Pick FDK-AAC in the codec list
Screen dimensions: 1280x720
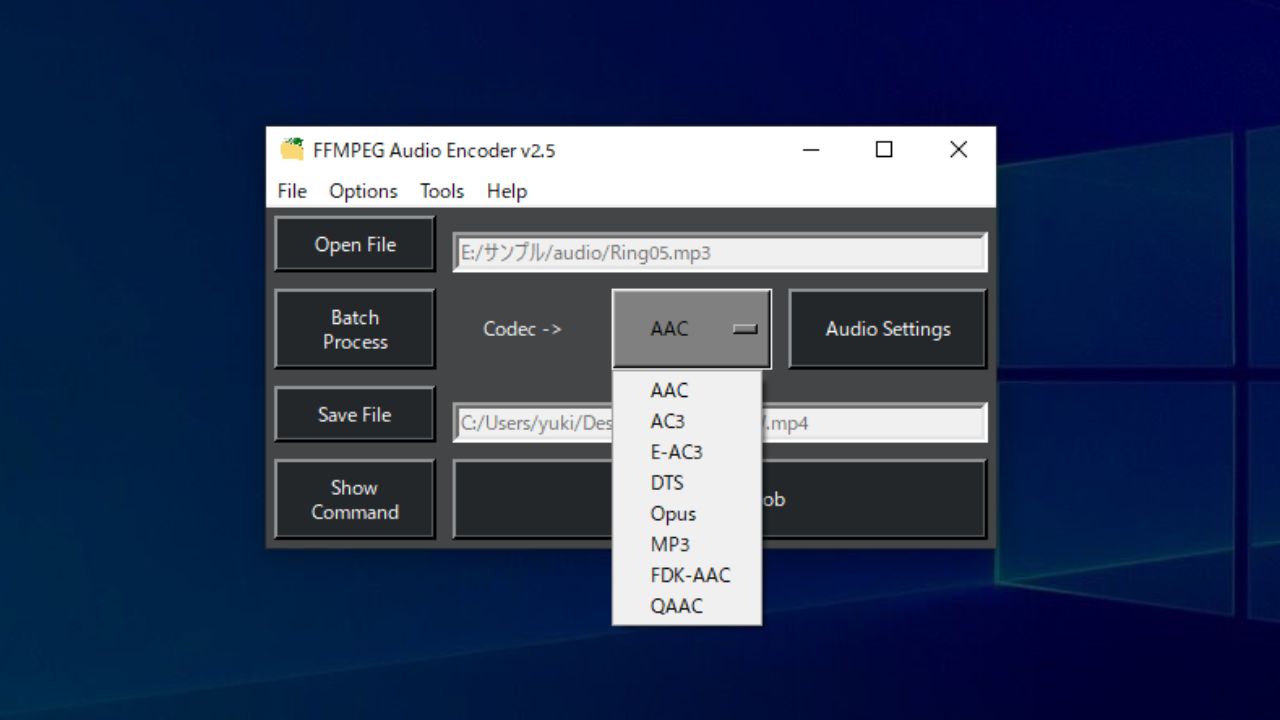click(x=687, y=575)
